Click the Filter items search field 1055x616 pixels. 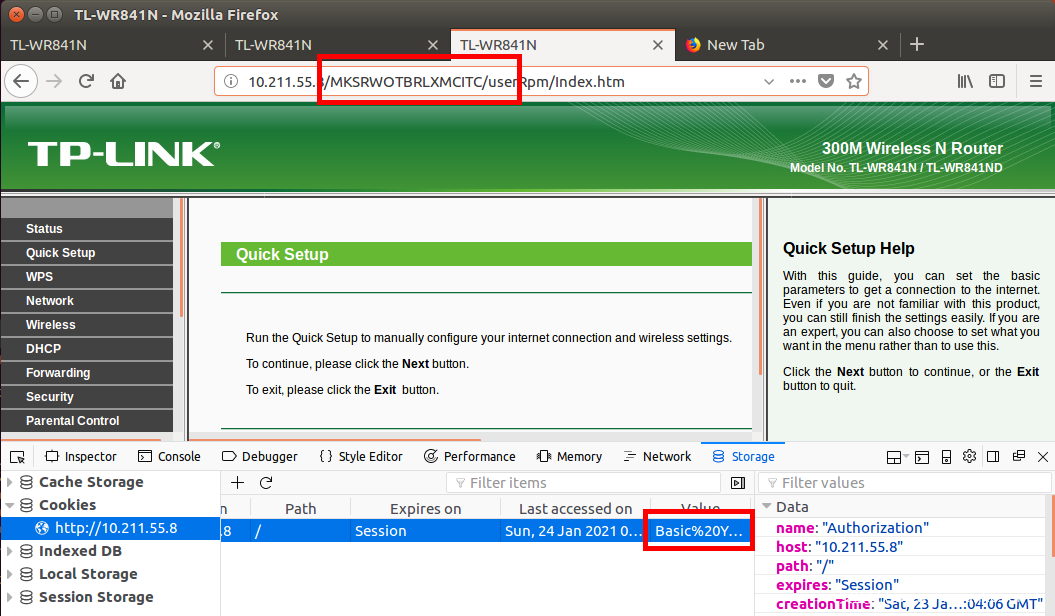tap(590, 483)
